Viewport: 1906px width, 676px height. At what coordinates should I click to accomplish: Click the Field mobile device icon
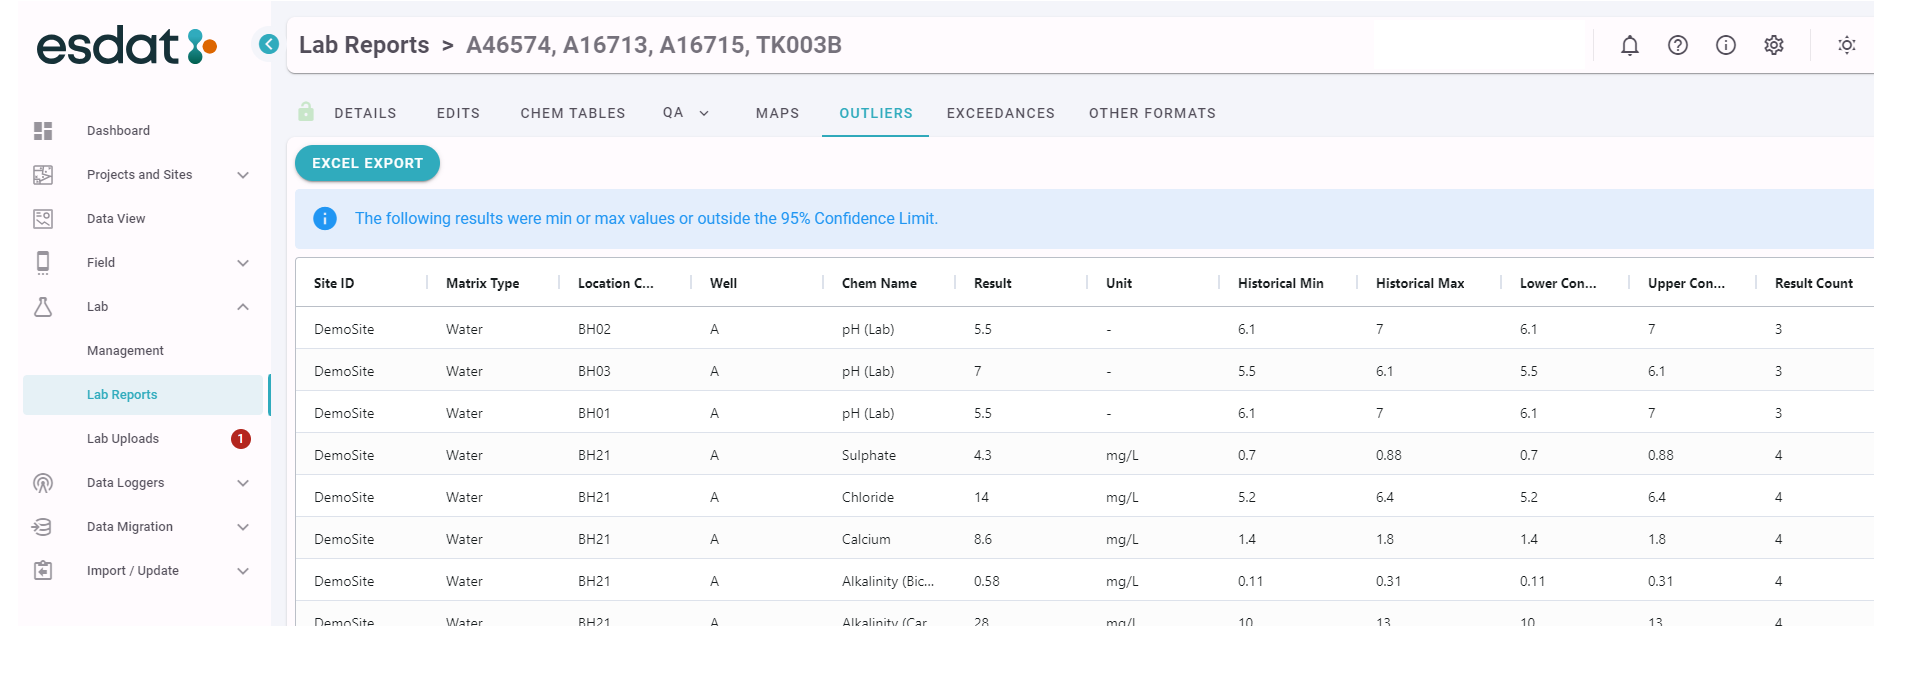(x=43, y=263)
